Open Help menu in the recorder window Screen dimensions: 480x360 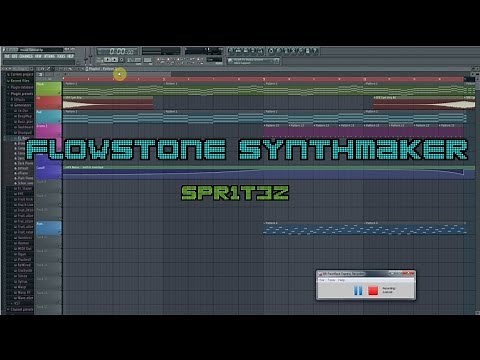point(342,280)
